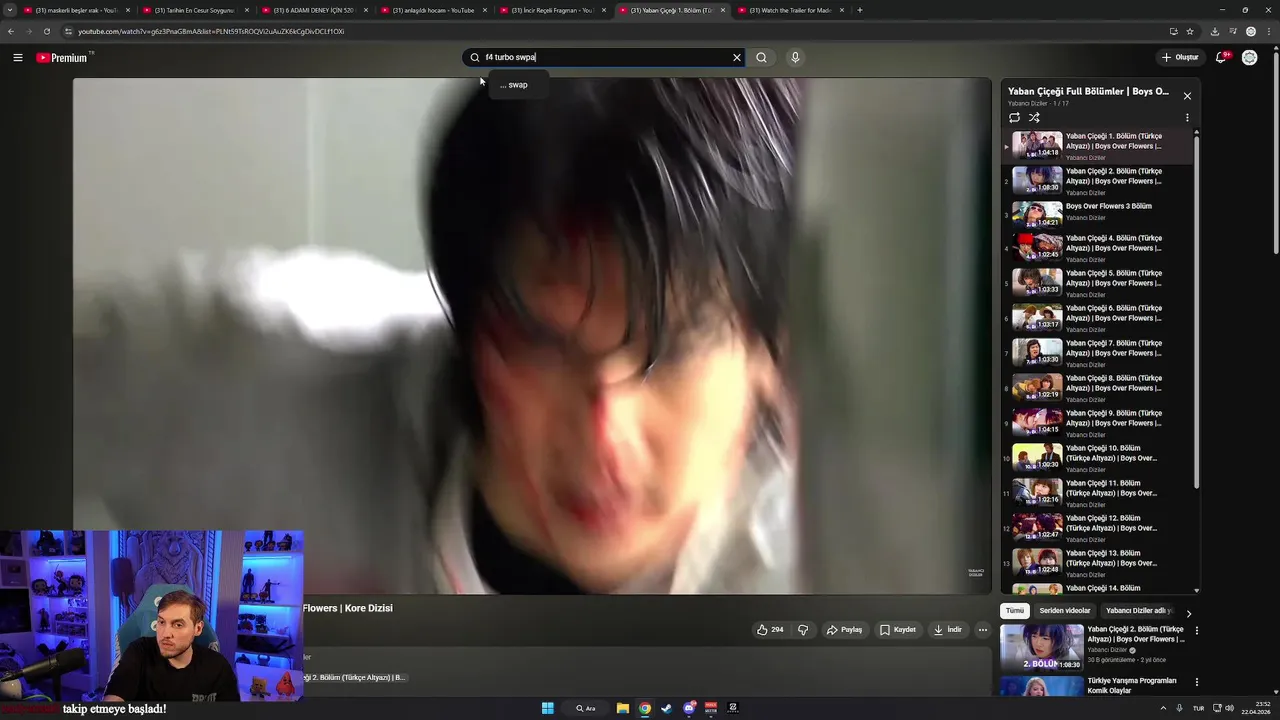
Task: Start voice search with the microphone icon
Action: click(x=795, y=57)
